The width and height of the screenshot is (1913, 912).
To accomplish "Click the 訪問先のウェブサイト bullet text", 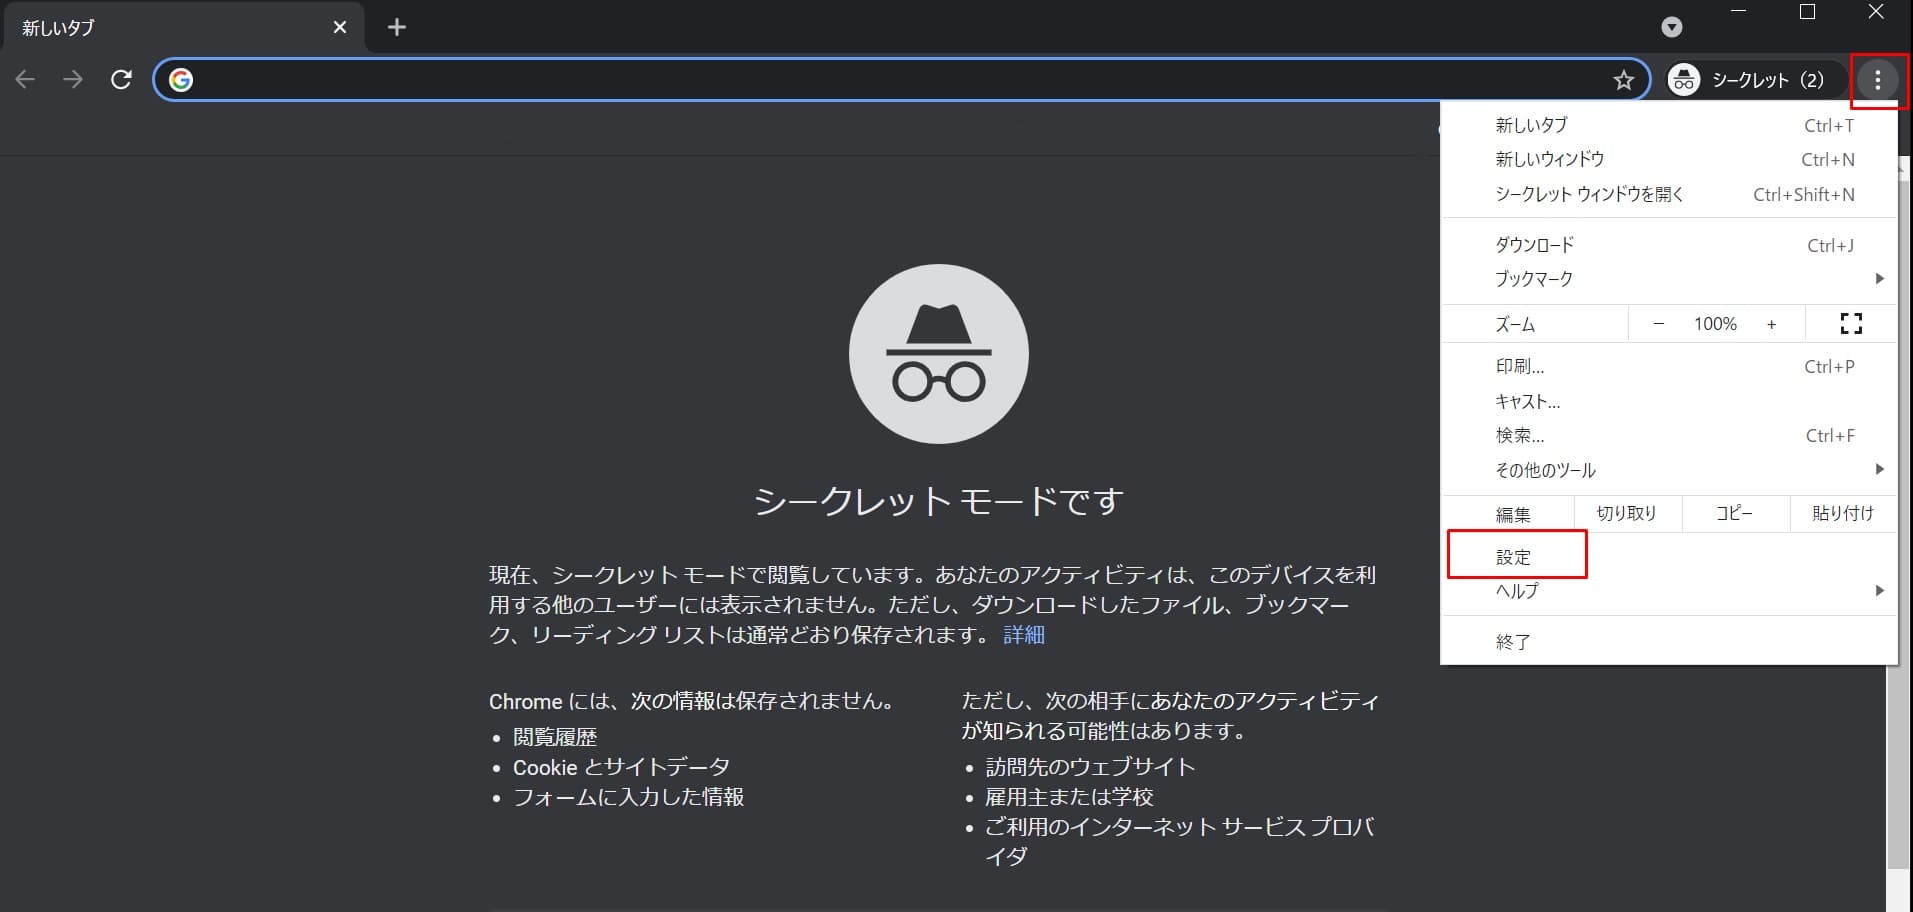I will coord(1090,767).
